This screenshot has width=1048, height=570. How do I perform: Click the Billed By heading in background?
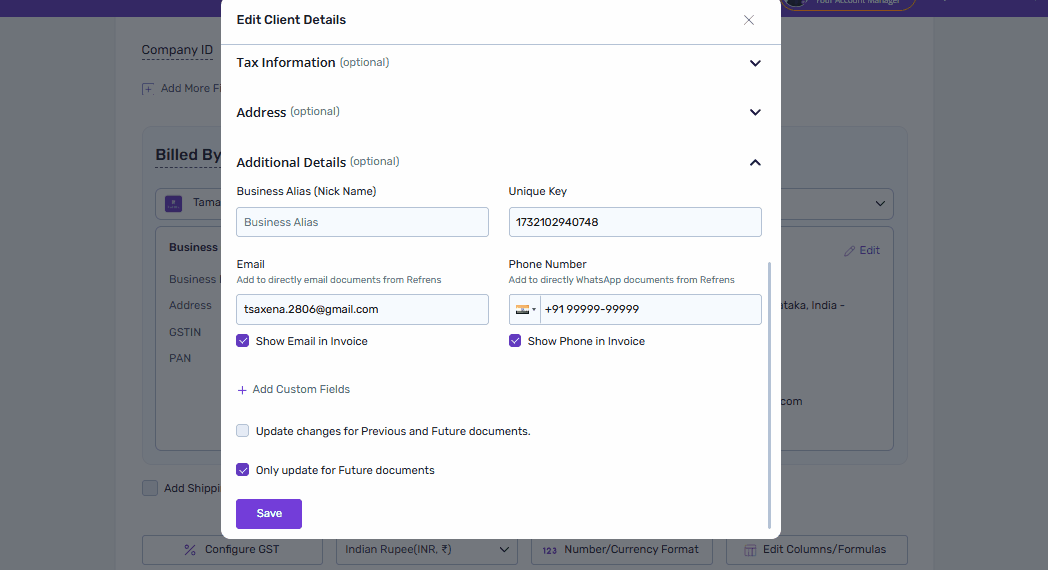pyautogui.click(x=188, y=155)
